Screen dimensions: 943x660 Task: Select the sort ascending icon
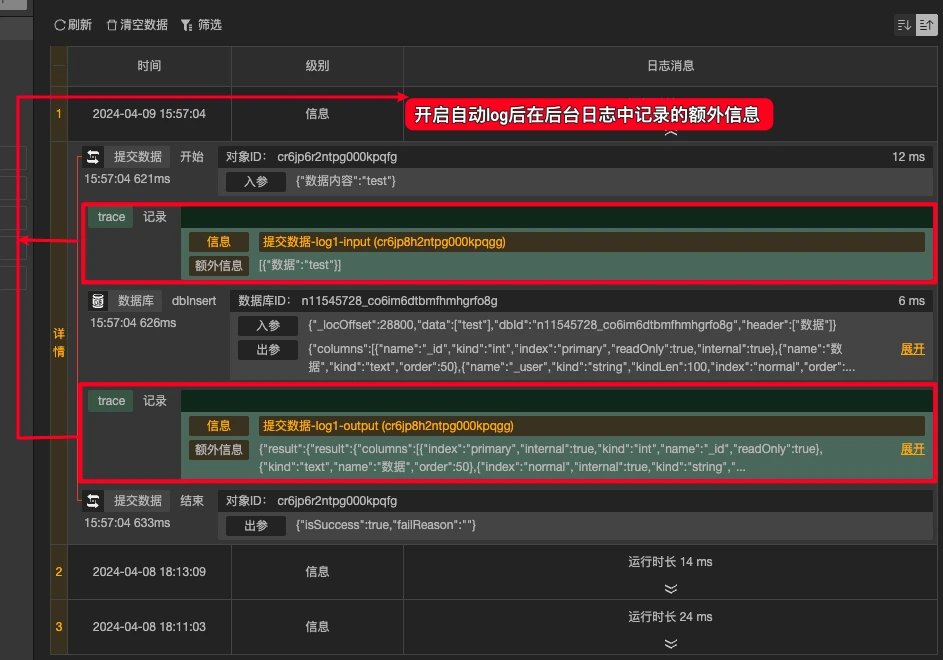(926, 25)
